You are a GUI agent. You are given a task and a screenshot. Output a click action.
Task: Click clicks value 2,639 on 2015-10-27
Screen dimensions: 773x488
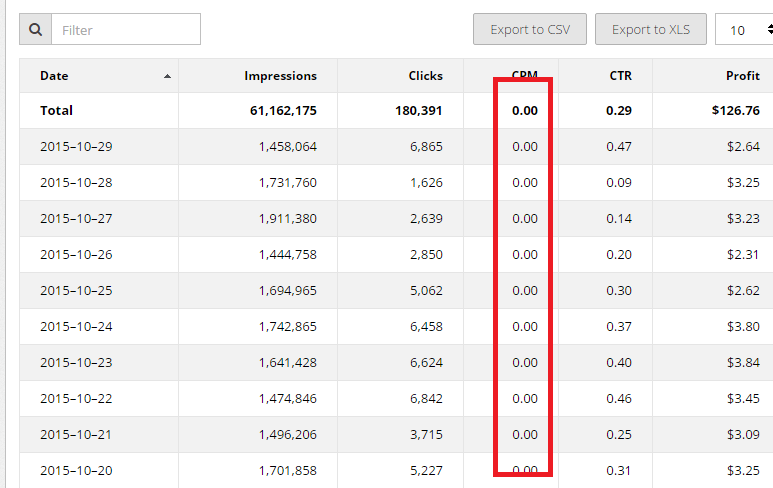[425, 219]
